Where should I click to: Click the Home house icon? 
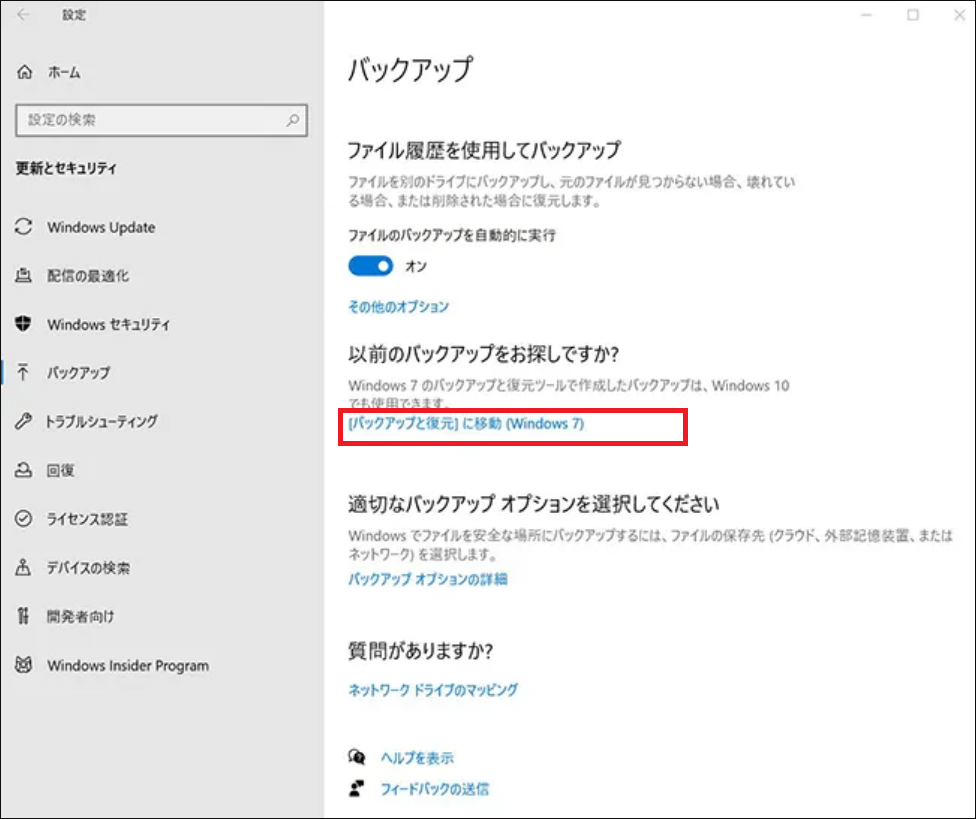pyautogui.click(x=24, y=72)
